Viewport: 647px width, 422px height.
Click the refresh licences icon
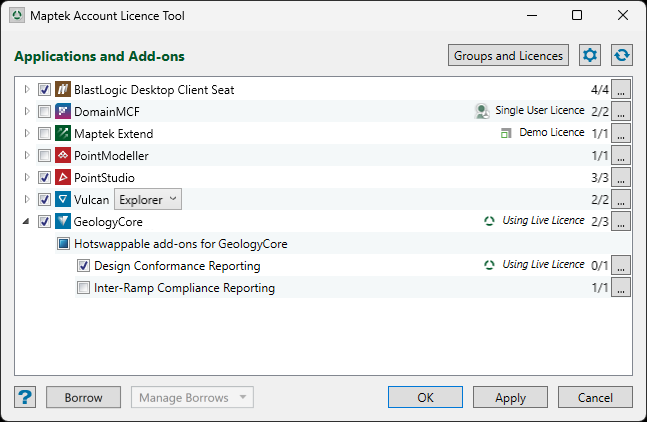(x=622, y=56)
